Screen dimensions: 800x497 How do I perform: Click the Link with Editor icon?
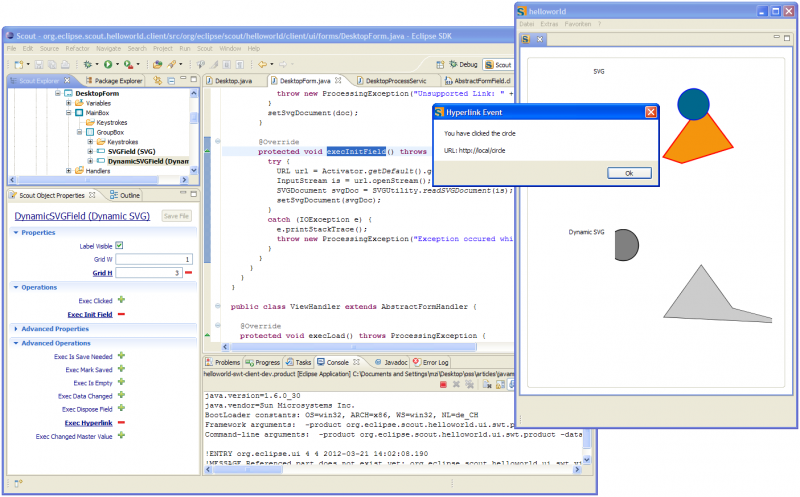click(x=158, y=80)
